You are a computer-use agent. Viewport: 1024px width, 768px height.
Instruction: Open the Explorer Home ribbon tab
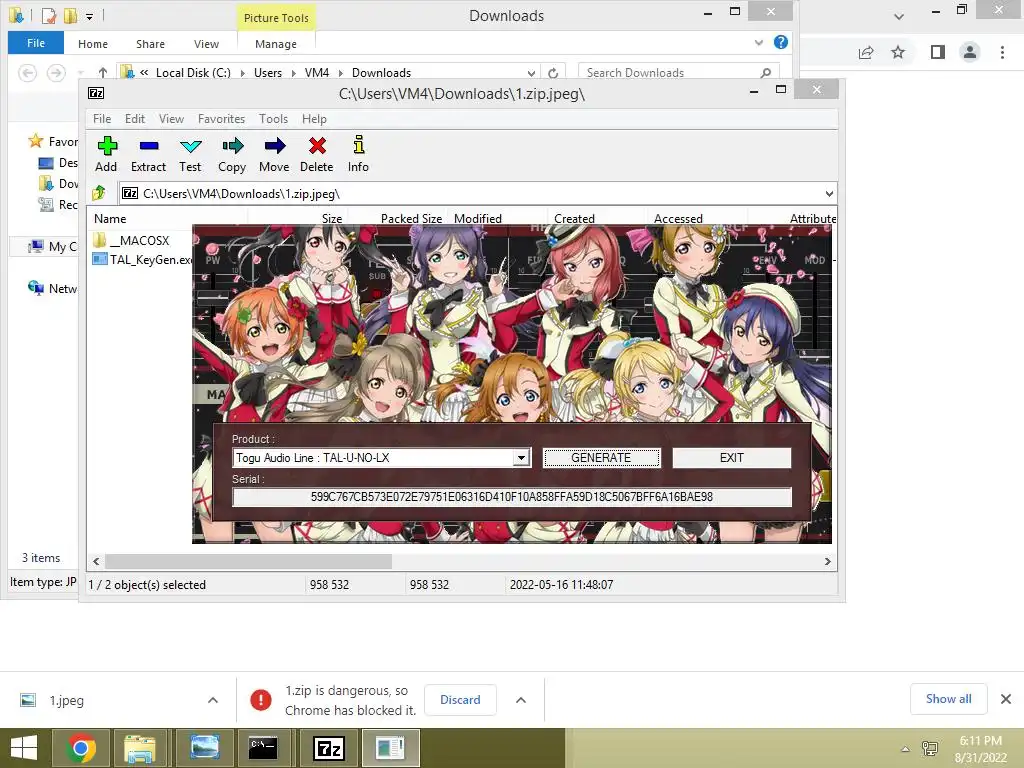[x=93, y=44]
